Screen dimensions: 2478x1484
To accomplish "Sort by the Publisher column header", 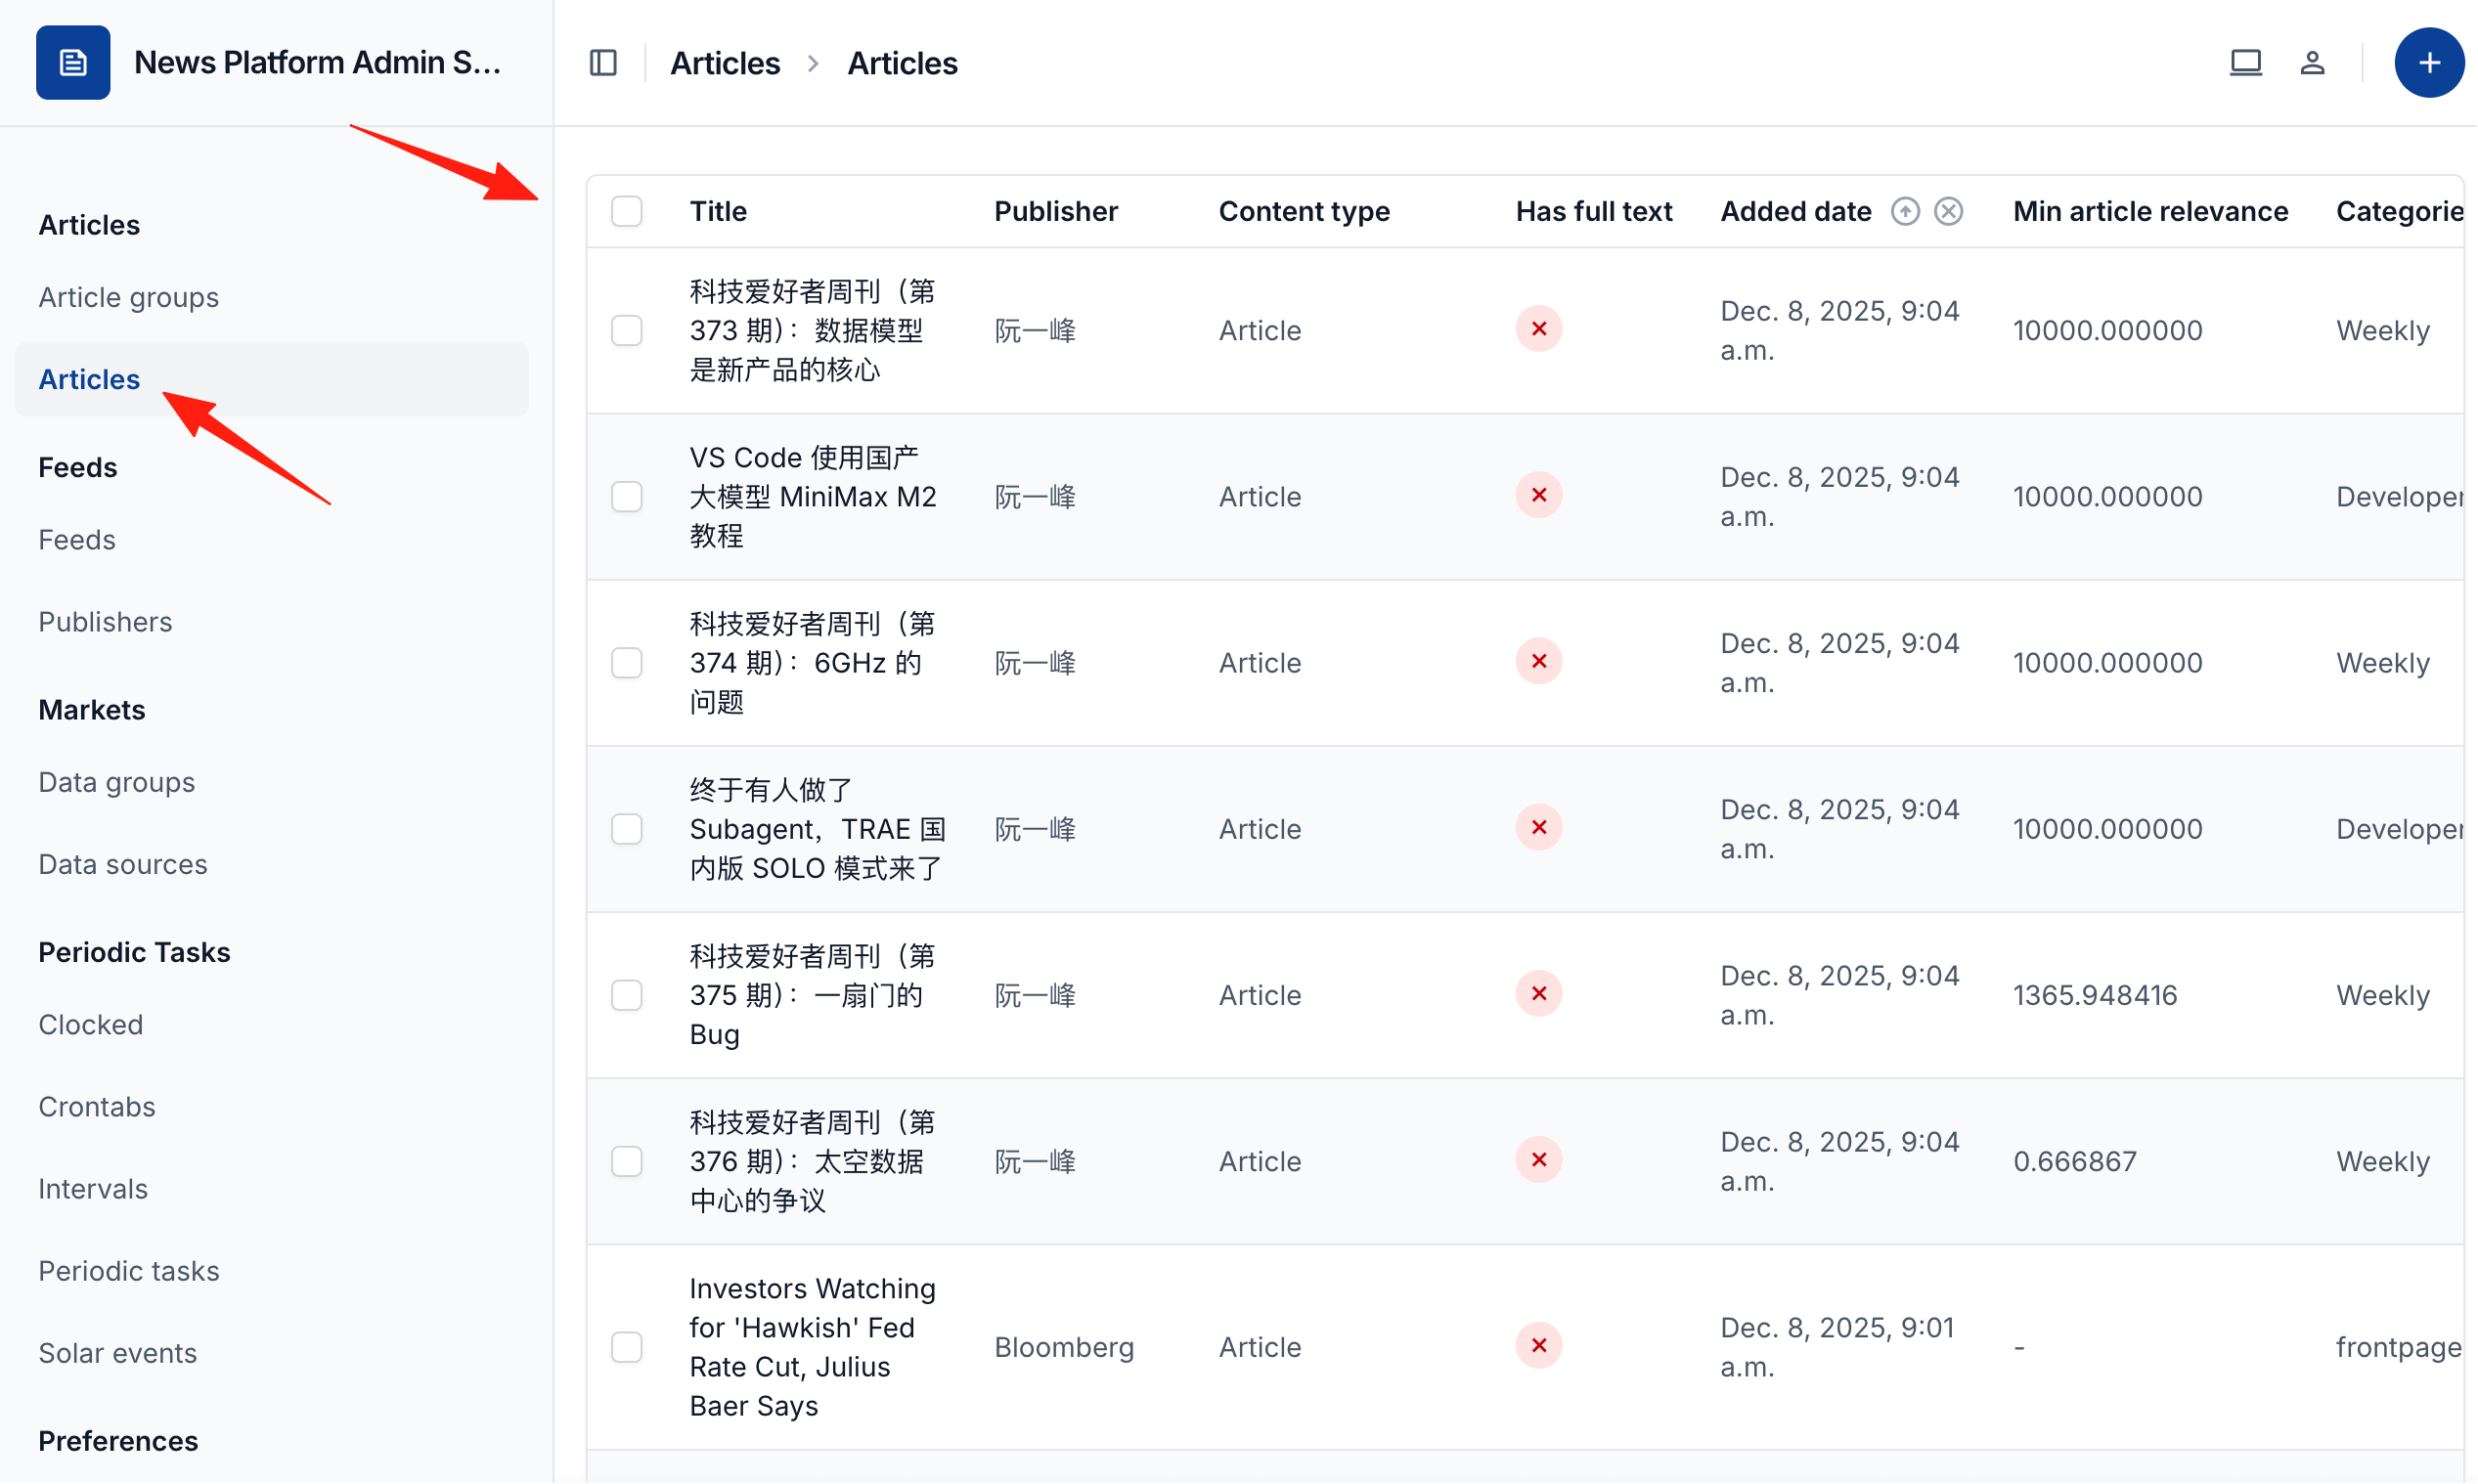I will [1056, 211].
